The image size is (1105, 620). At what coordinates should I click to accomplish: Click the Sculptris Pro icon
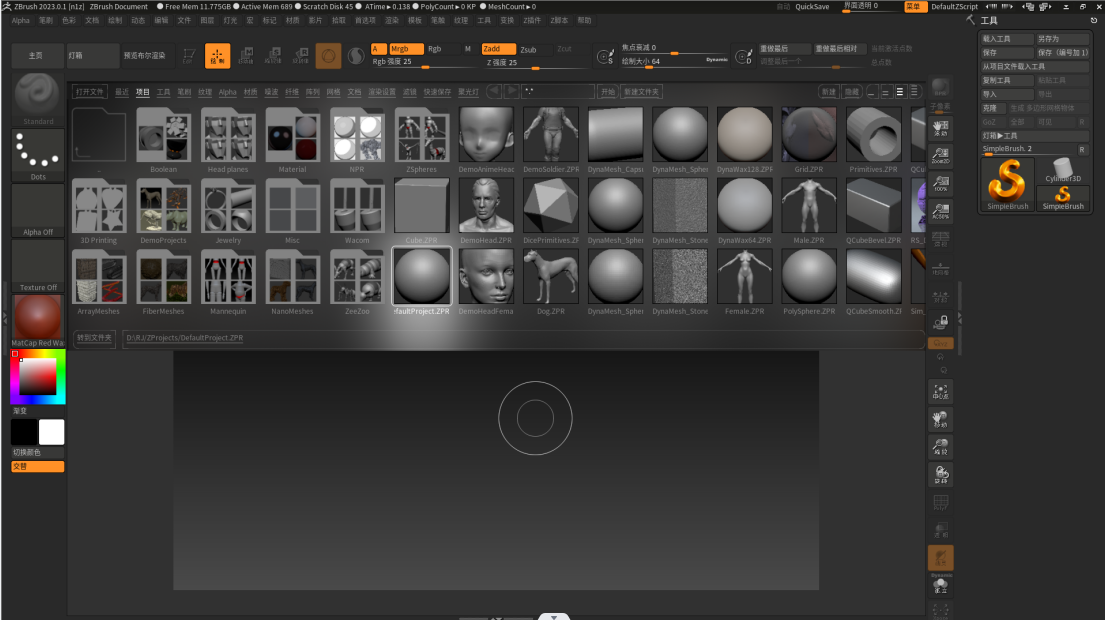(x=356, y=56)
